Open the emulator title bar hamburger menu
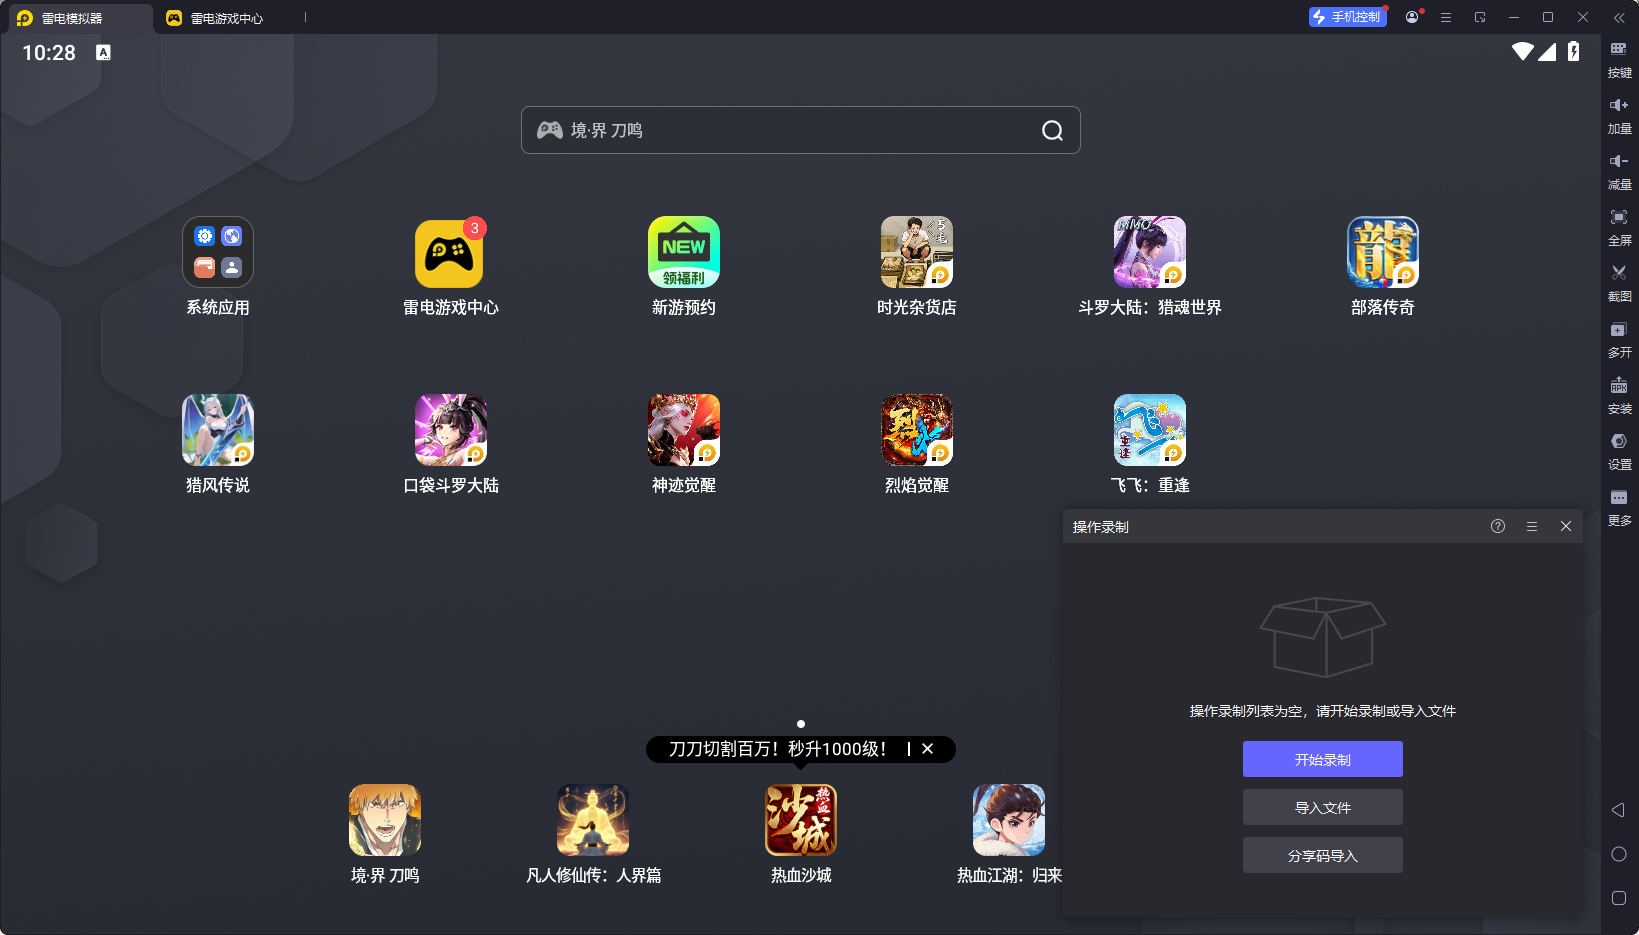The width and height of the screenshot is (1639, 935). coord(1446,17)
